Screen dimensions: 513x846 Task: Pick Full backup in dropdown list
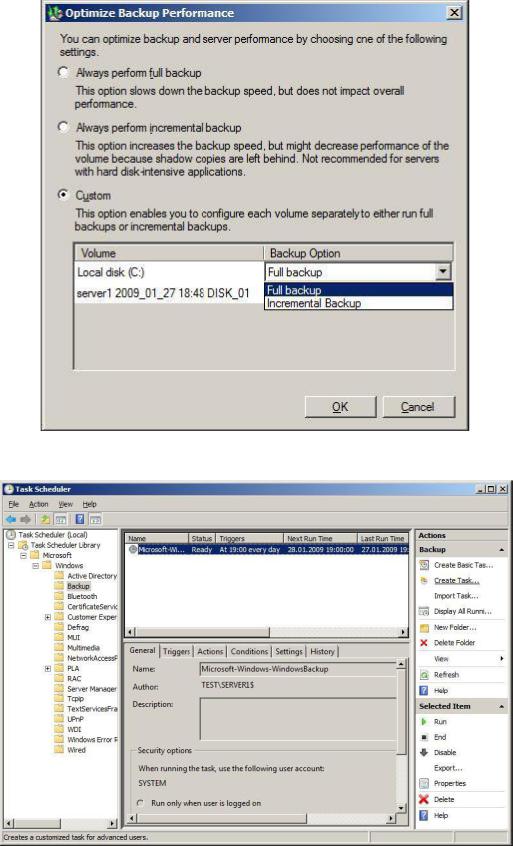point(358,290)
